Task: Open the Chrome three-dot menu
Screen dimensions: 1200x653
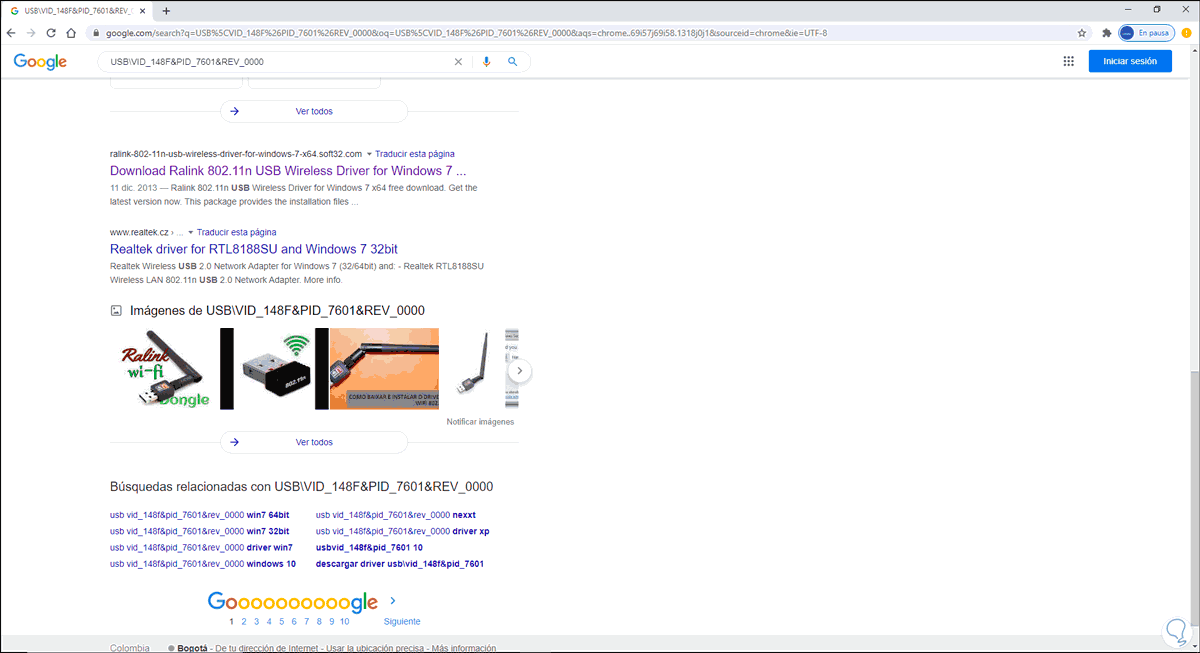Action: pos(1187,33)
